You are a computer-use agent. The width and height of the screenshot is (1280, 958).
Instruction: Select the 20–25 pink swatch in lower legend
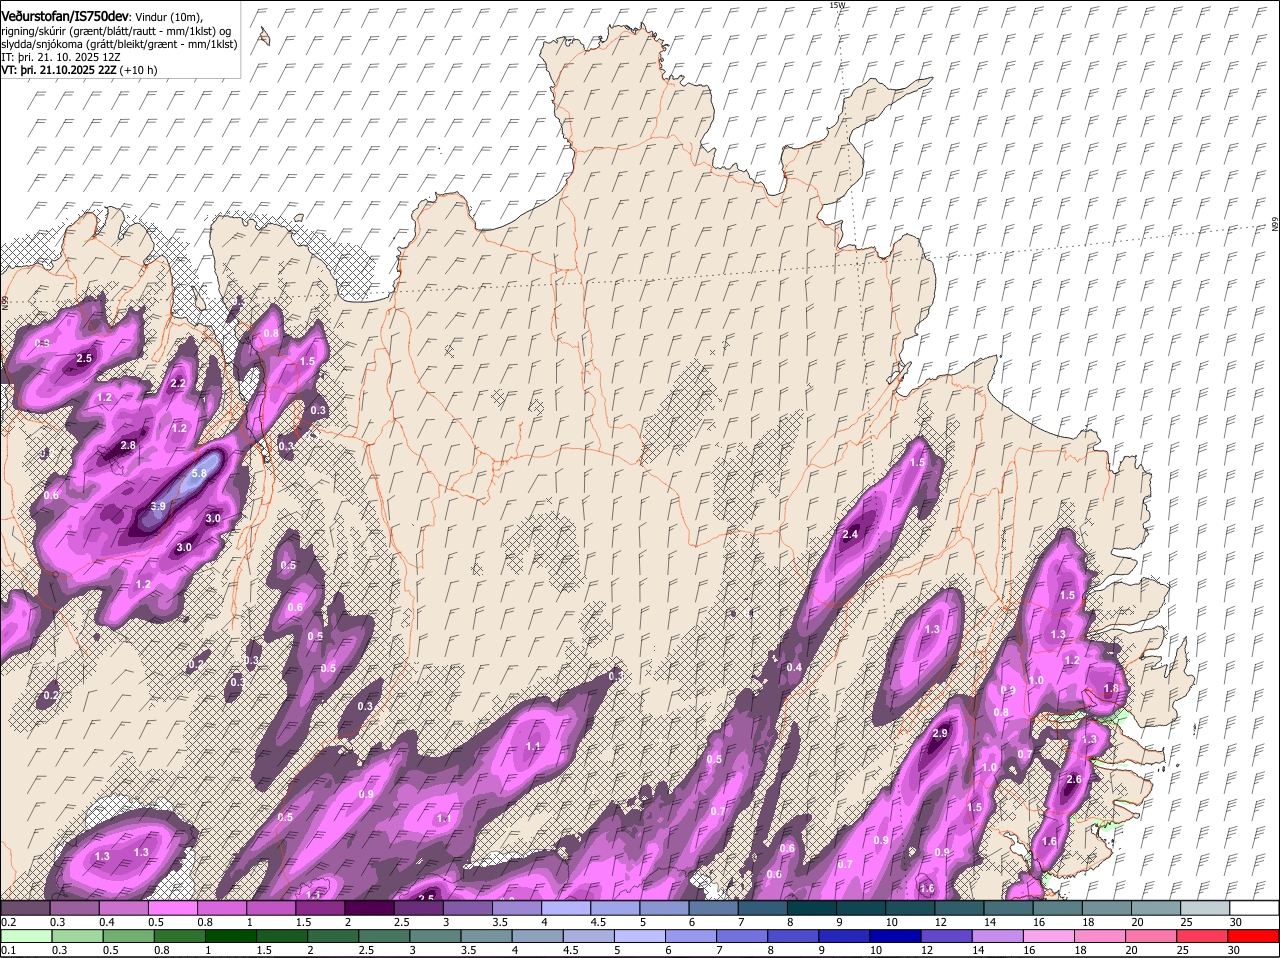(1151, 936)
